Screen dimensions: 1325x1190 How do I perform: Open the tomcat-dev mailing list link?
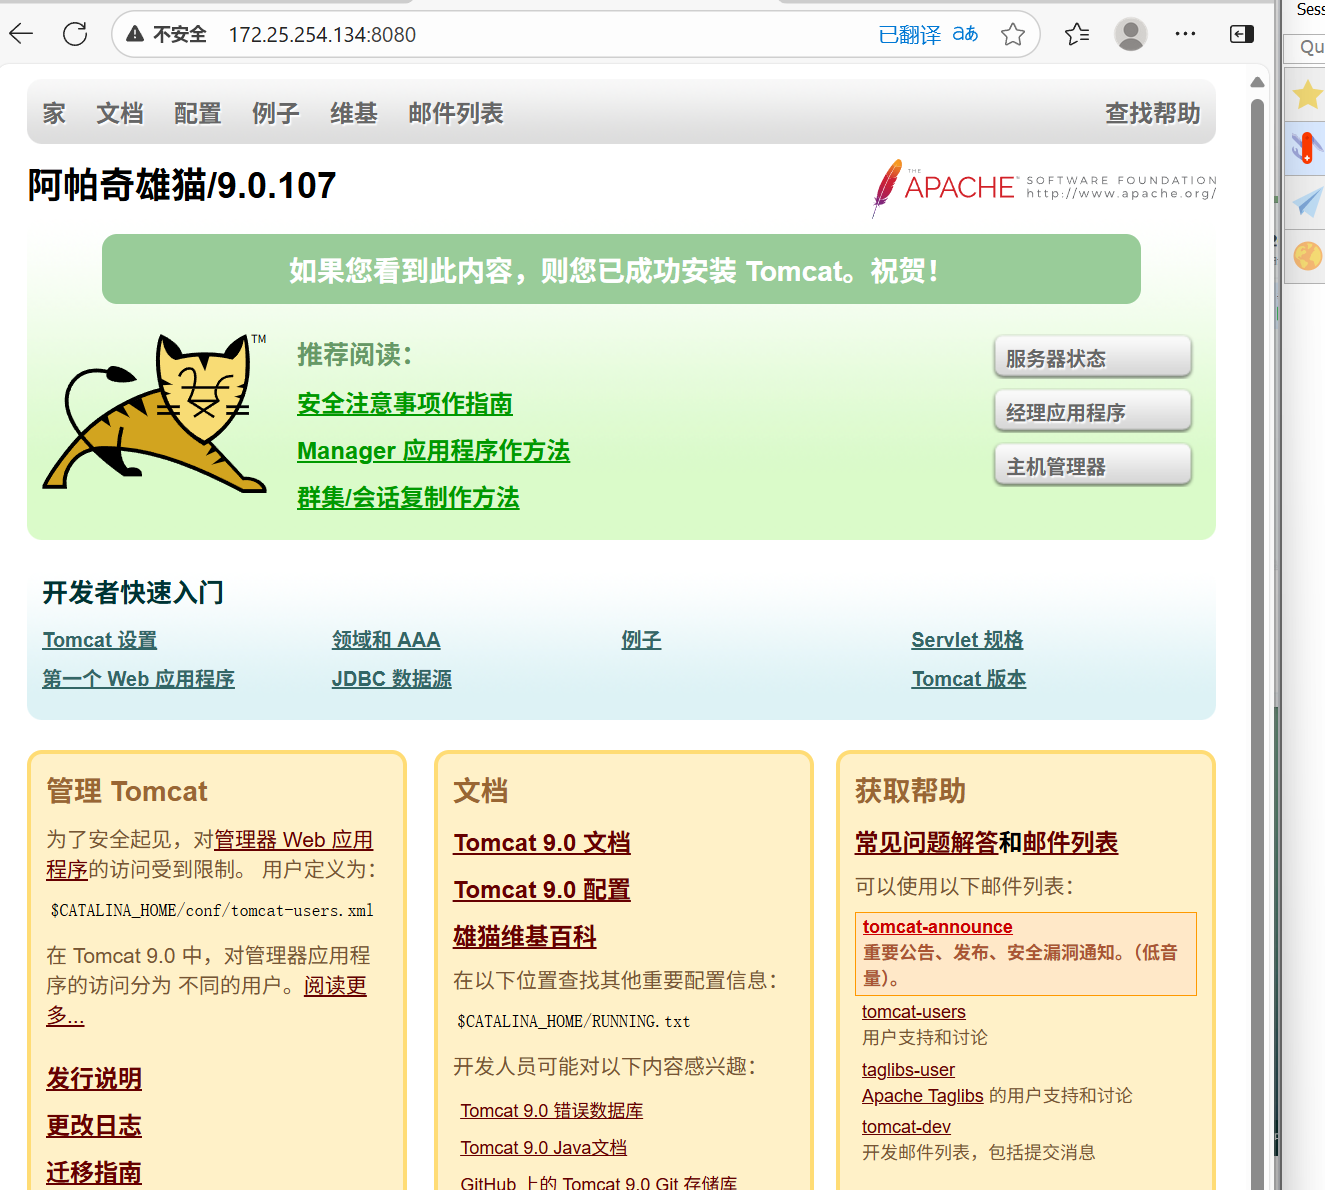pos(906,1127)
